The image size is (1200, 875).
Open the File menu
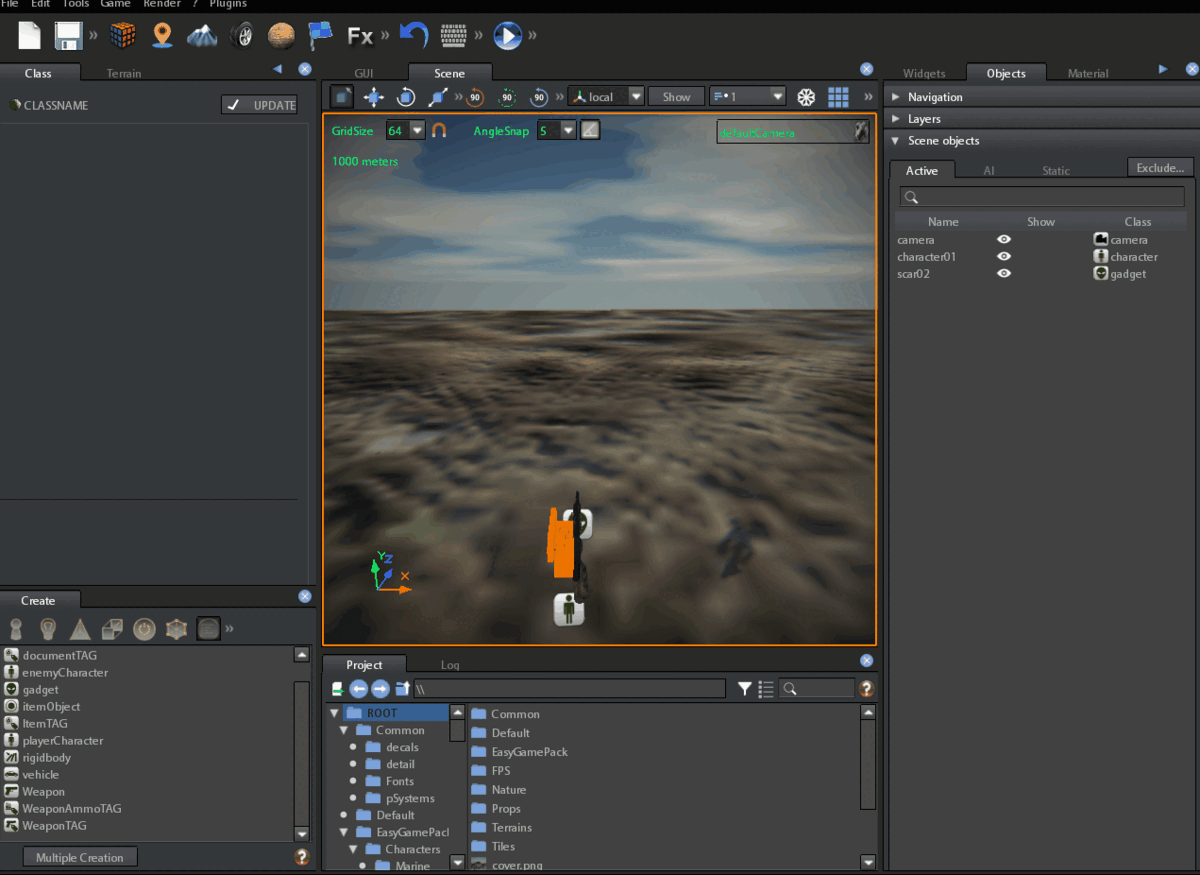click(10, 4)
